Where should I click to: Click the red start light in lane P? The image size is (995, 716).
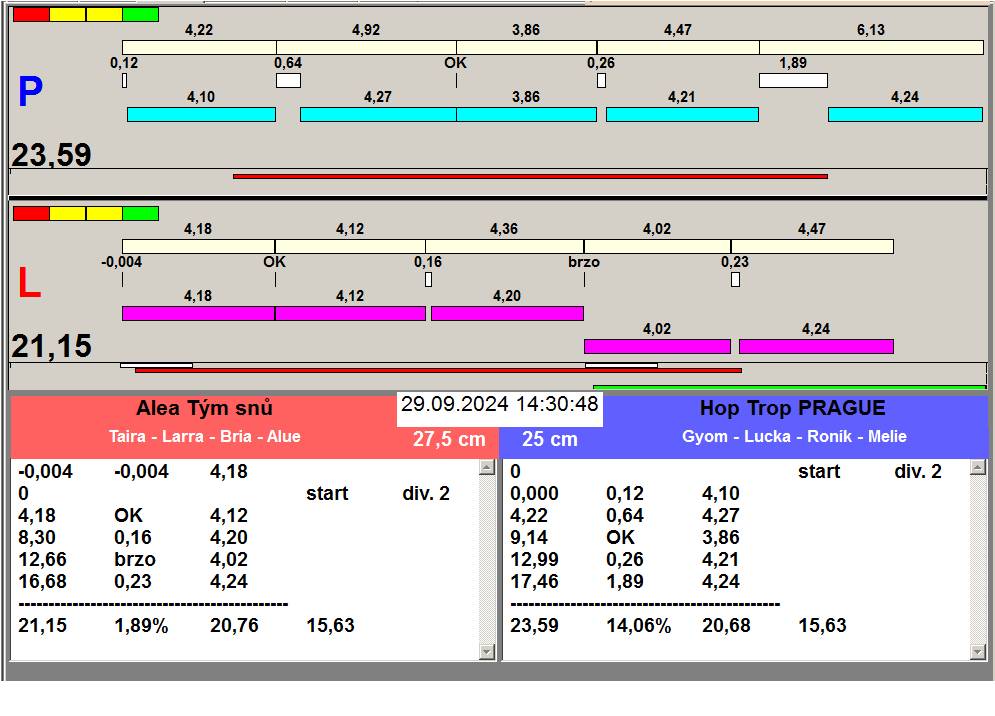tap(30, 15)
